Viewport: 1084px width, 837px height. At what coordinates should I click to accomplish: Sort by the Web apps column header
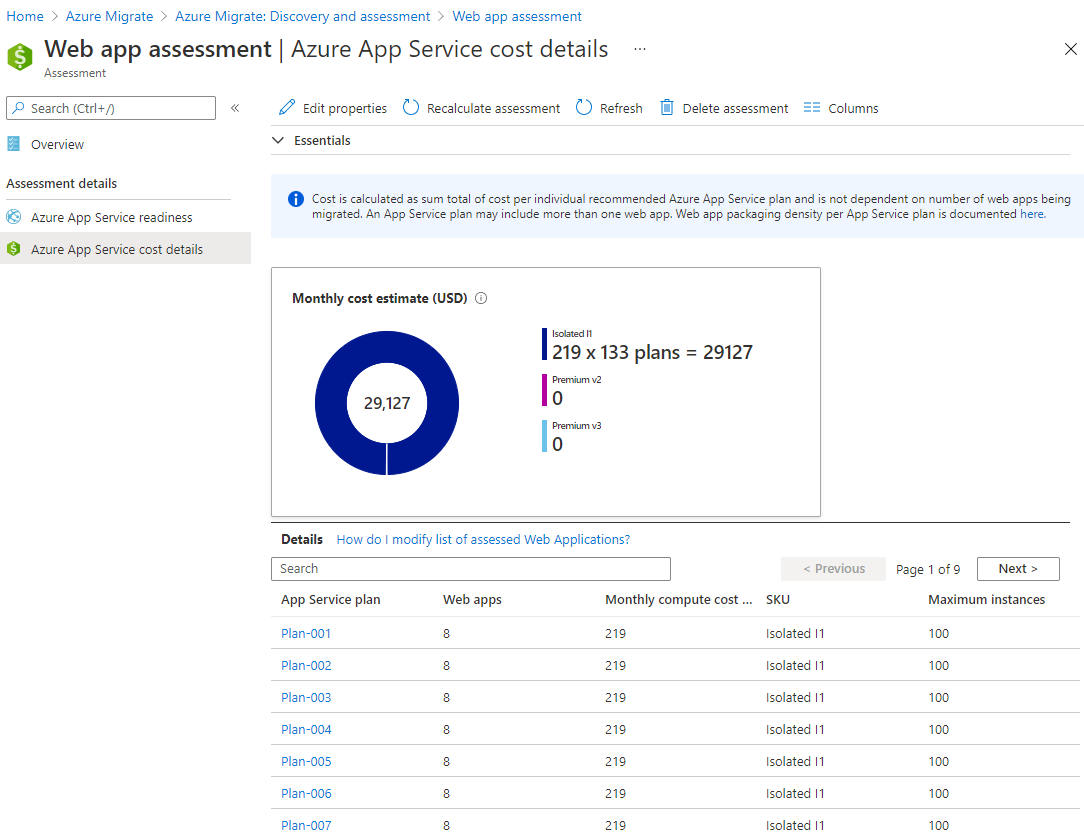[472, 600]
